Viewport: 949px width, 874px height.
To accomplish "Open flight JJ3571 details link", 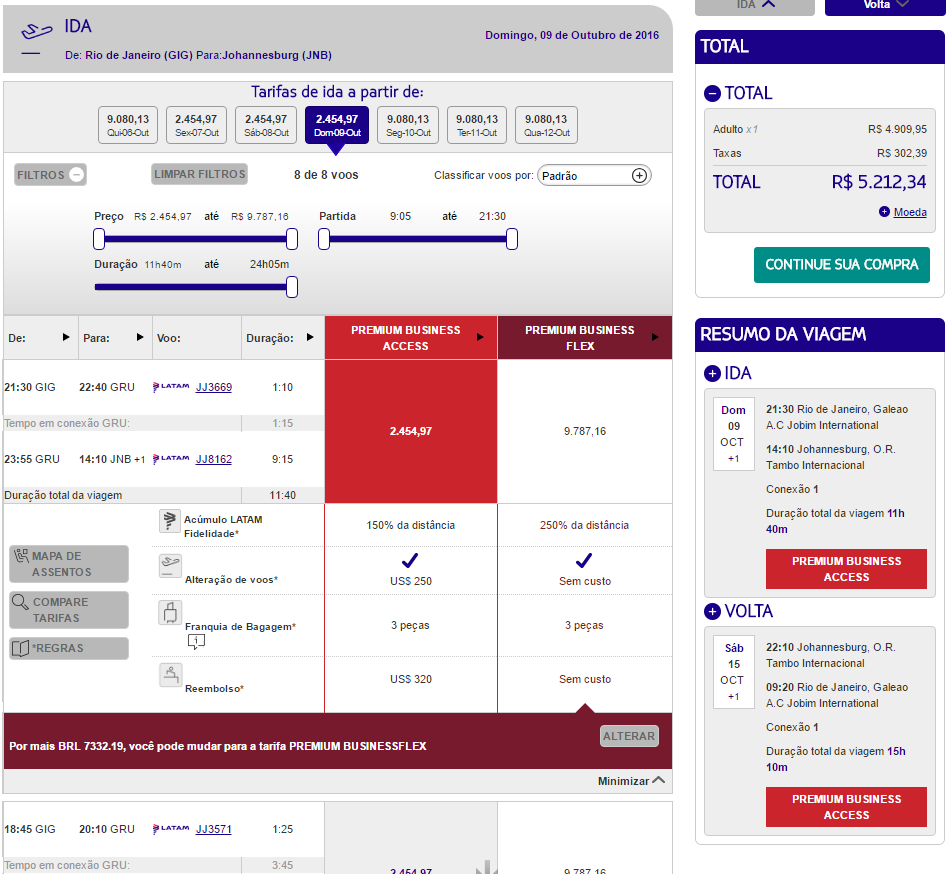I will 214,829.
